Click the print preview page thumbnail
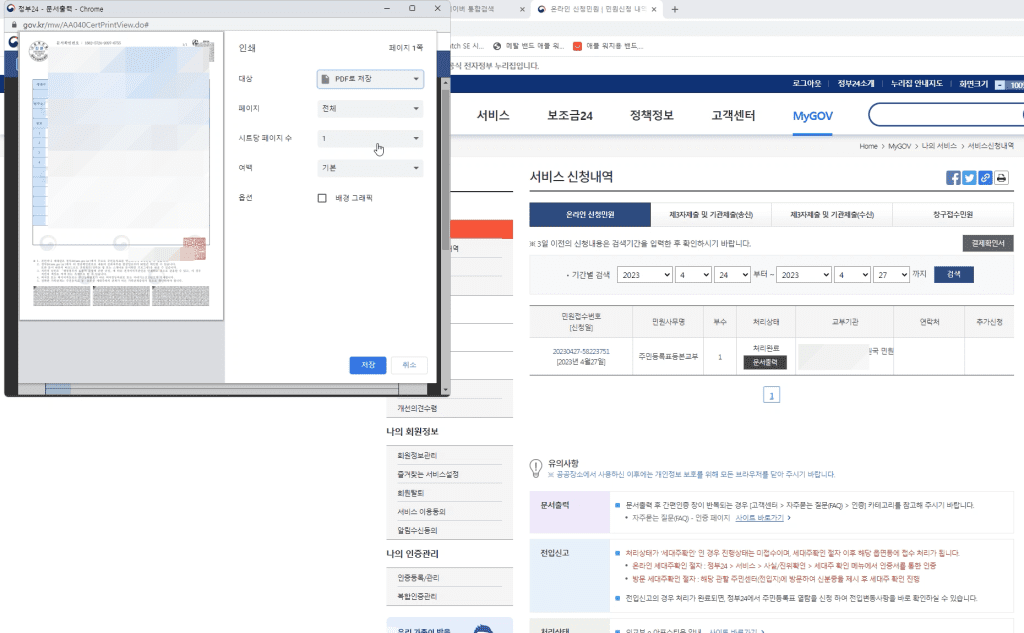 (x=121, y=176)
